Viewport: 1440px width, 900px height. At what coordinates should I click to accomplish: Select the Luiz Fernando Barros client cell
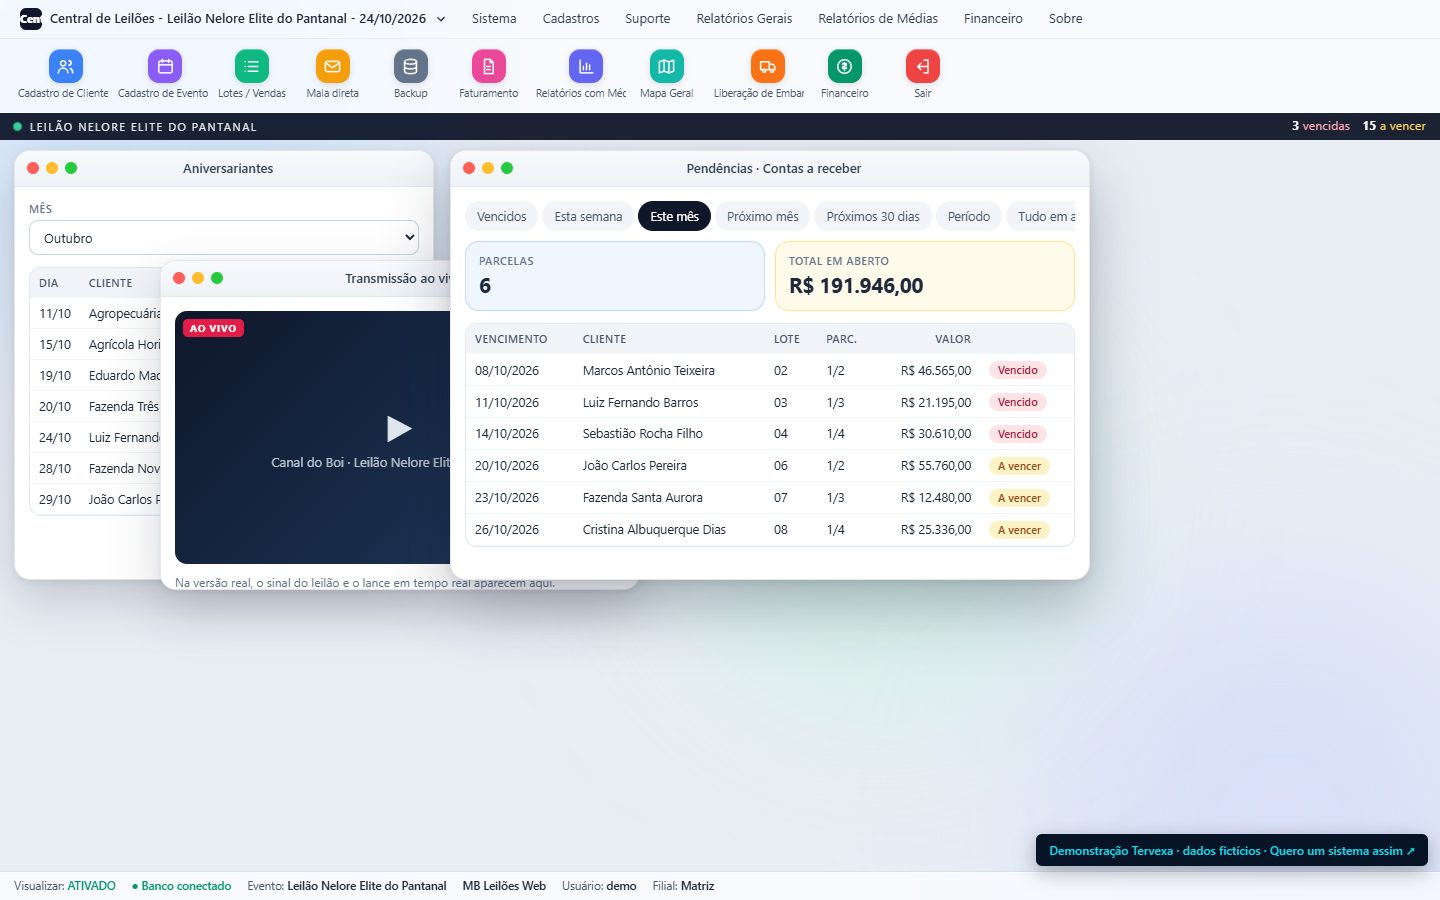click(x=641, y=402)
